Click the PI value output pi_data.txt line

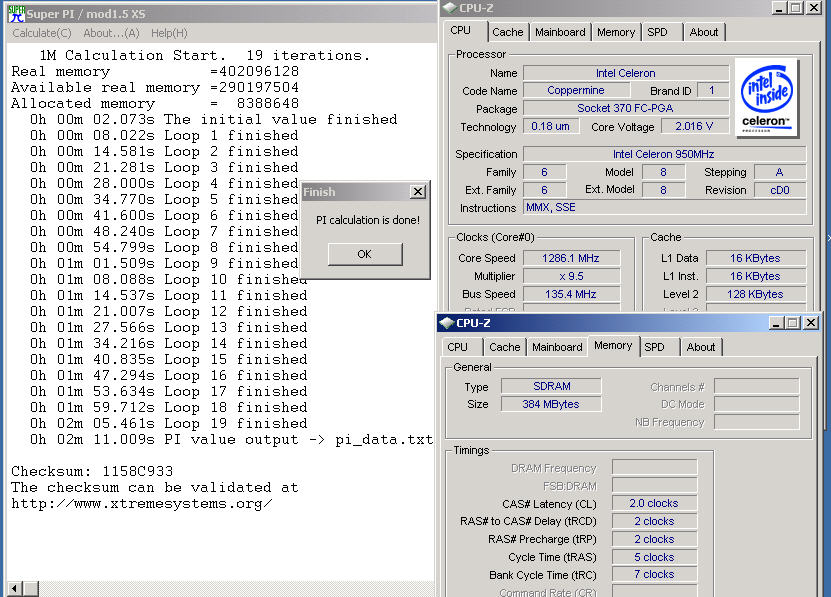(x=231, y=439)
